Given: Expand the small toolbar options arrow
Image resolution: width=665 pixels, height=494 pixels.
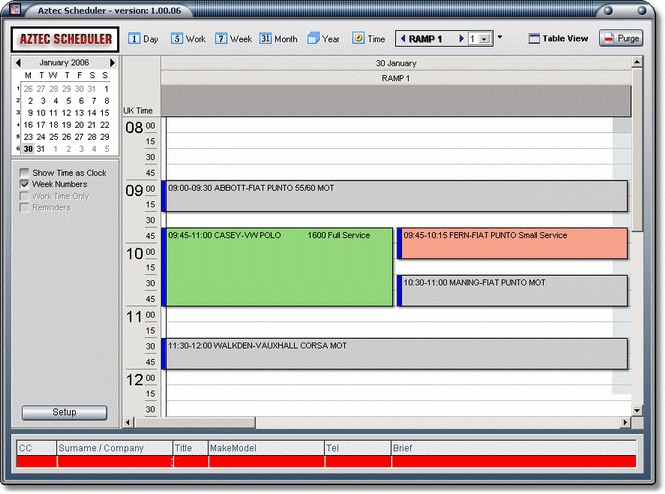Looking at the screenshot, I should pyautogui.click(x=500, y=37).
